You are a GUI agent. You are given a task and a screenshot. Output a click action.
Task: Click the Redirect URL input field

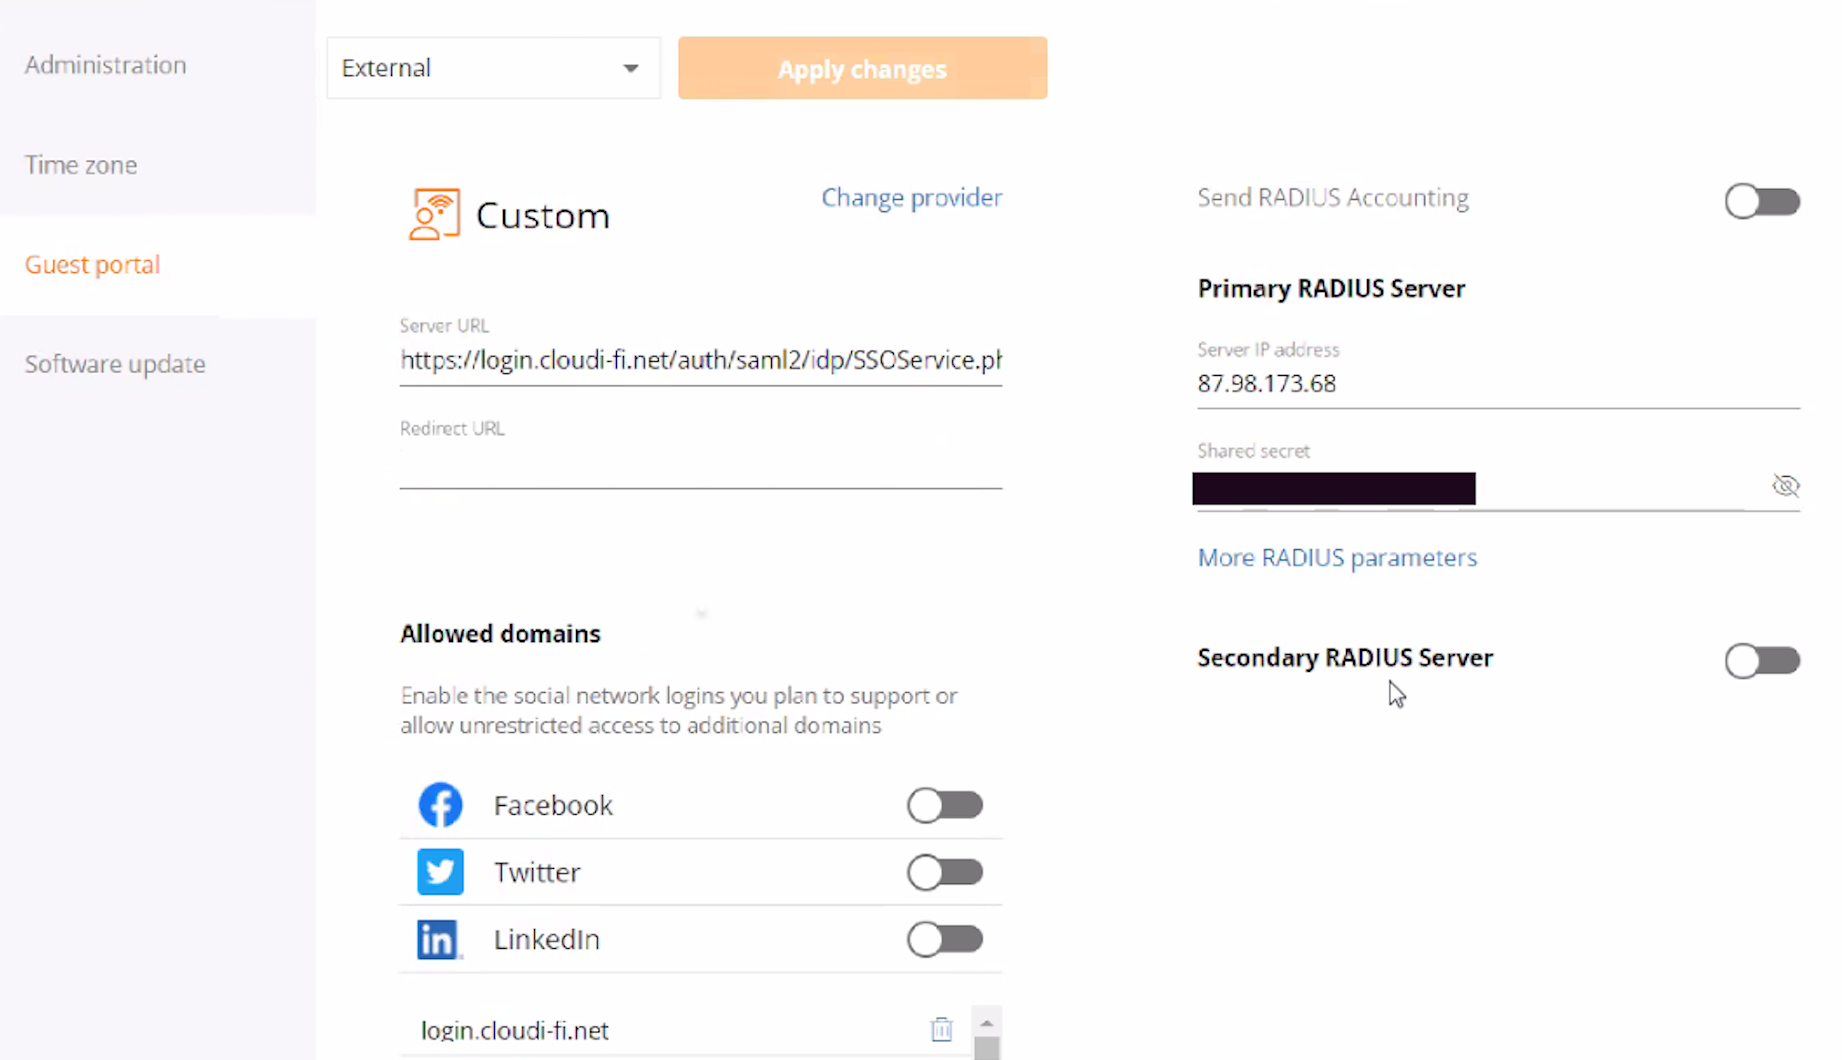(700, 468)
